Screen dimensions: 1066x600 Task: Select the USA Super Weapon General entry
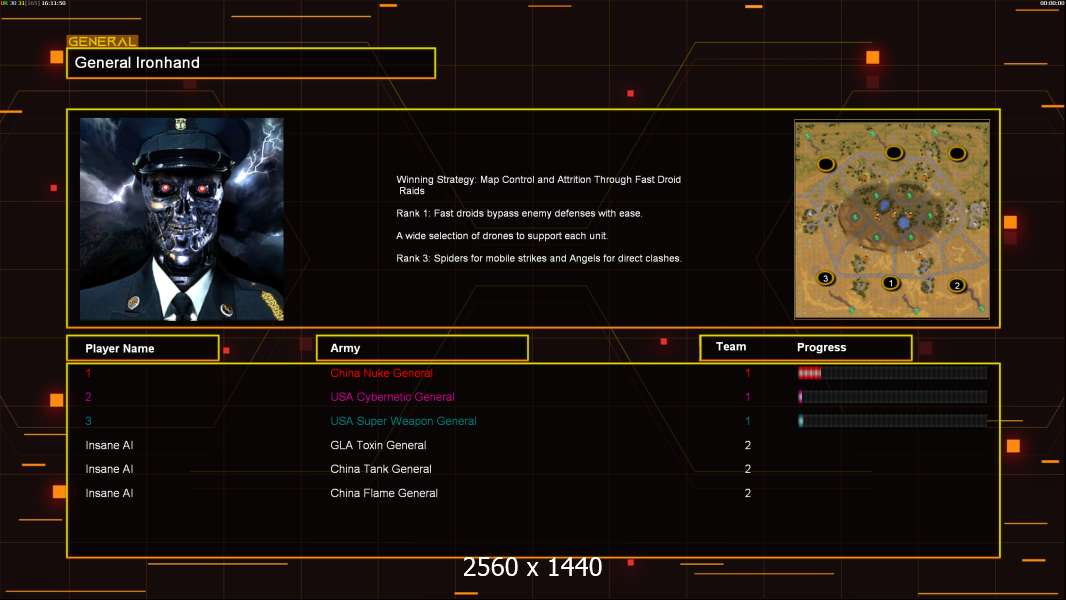click(x=403, y=421)
